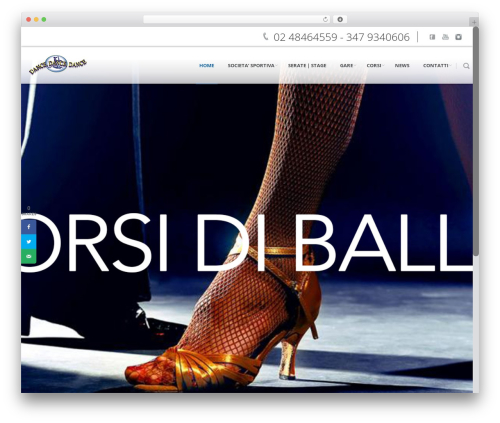Open the YouTube icon in top bar
The height and width of the screenshot is (423, 500).
tap(445, 37)
